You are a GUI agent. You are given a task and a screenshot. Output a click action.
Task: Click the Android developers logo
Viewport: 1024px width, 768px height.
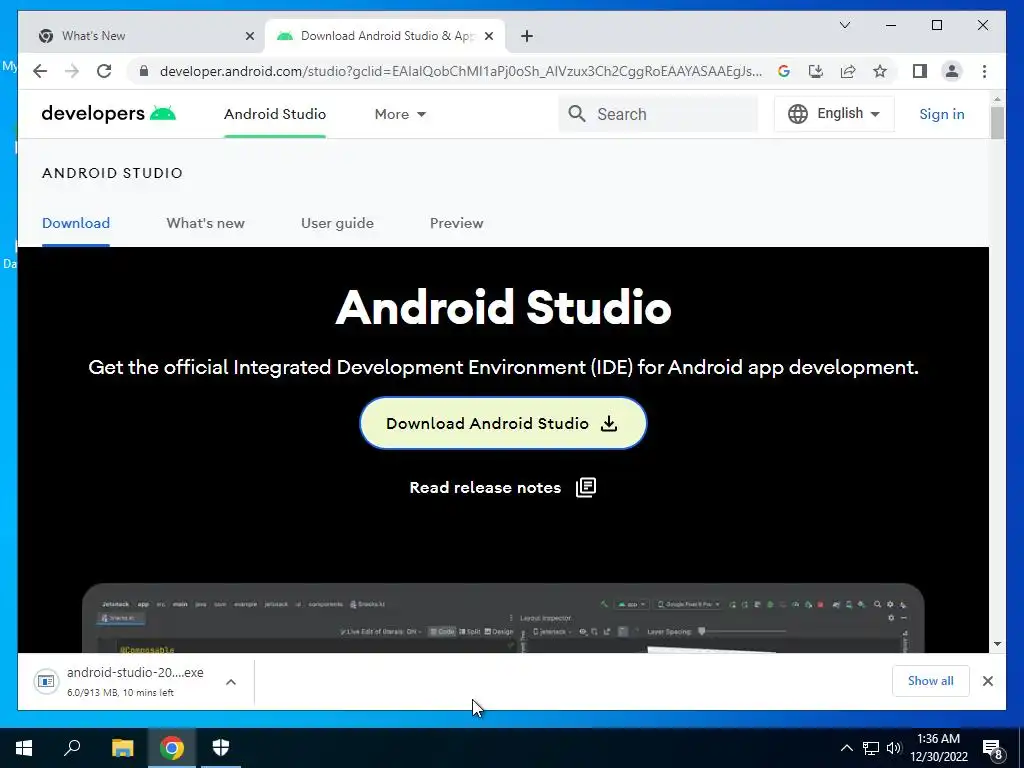[108, 114]
